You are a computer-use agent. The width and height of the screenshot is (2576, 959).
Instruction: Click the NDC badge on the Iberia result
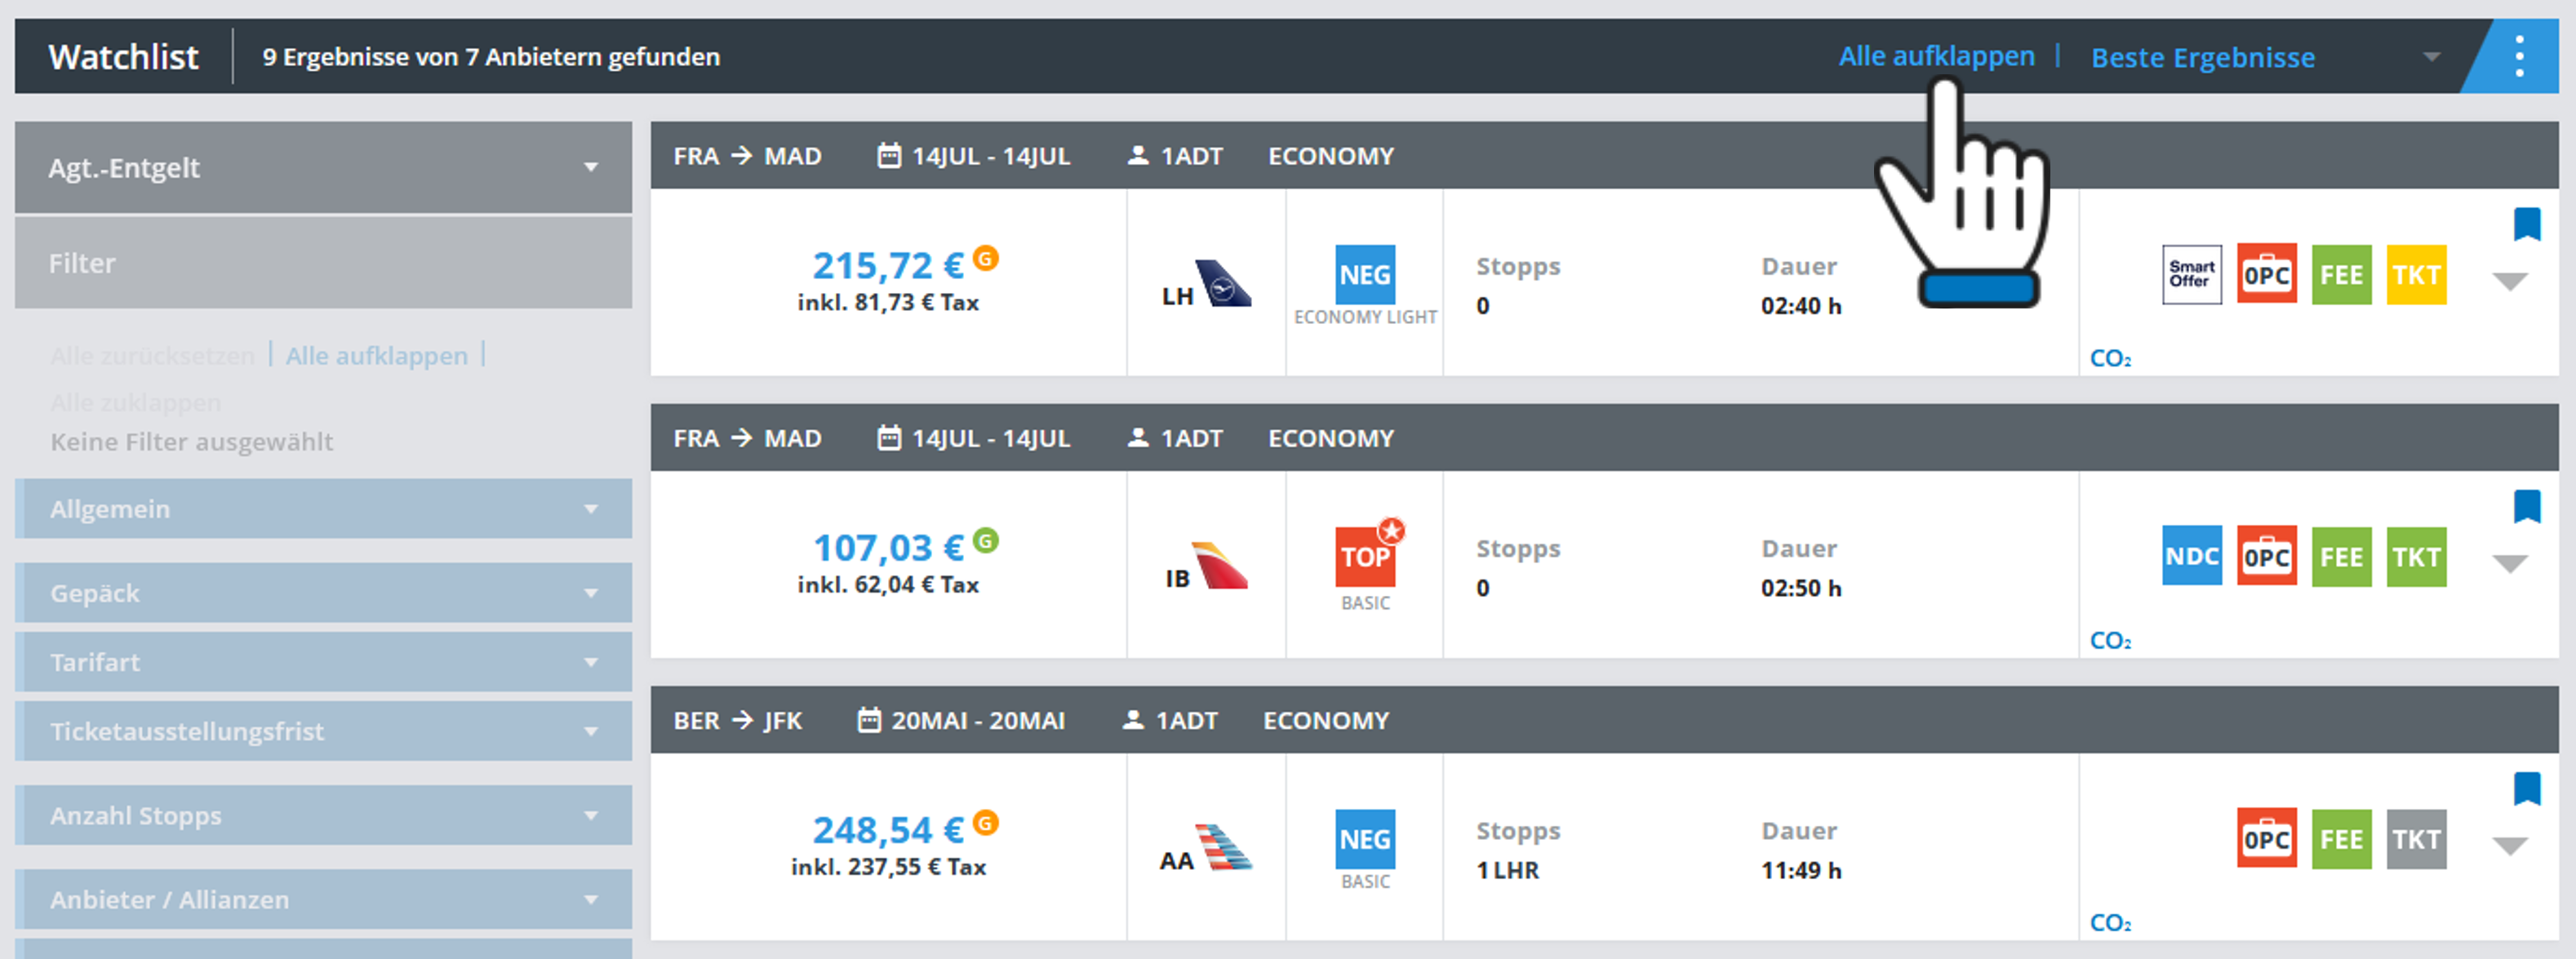coord(2191,556)
